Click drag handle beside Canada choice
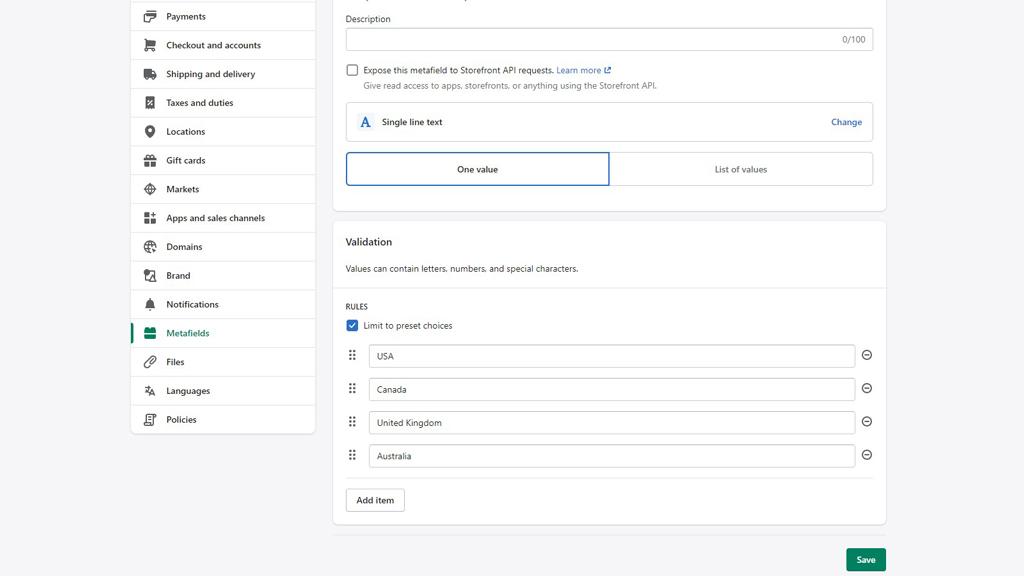The image size is (1024, 576). click(352, 389)
